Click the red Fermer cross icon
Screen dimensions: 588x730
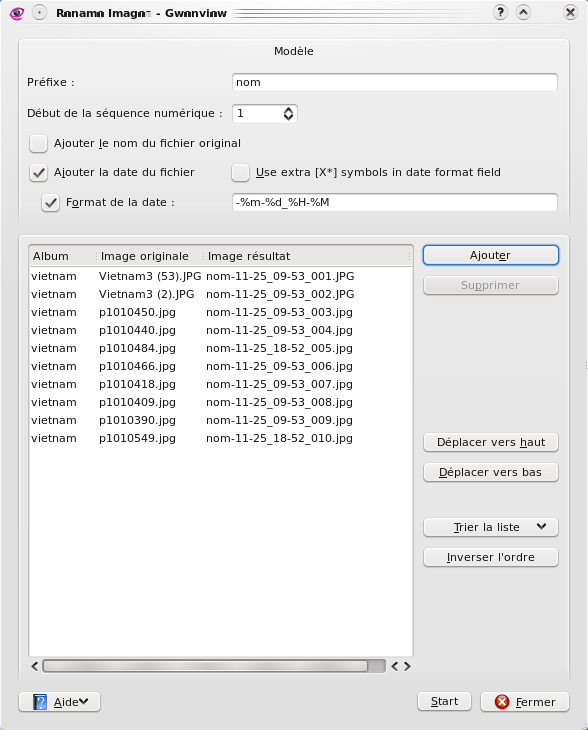click(502, 702)
